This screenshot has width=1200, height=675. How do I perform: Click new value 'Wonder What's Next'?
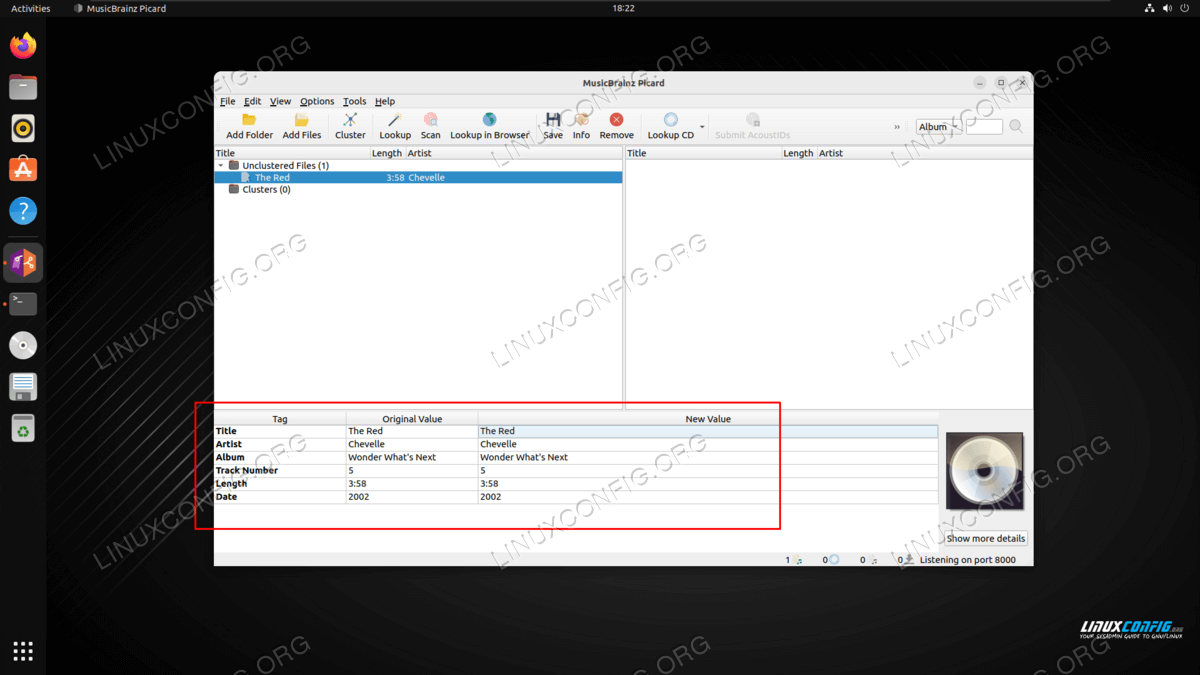coord(524,457)
